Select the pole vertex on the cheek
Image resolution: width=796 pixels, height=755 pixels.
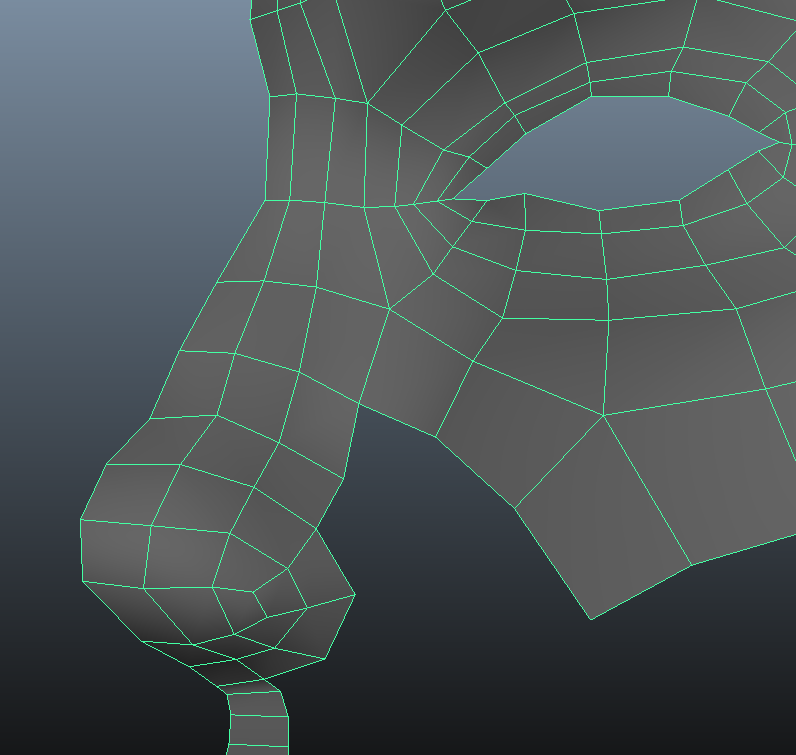pos(604,416)
